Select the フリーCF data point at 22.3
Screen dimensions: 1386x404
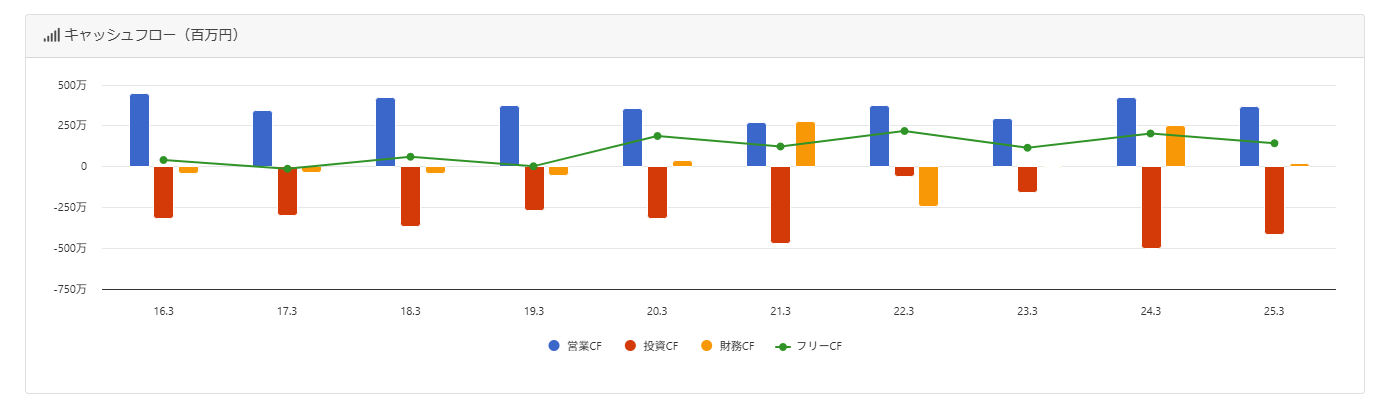tap(904, 131)
